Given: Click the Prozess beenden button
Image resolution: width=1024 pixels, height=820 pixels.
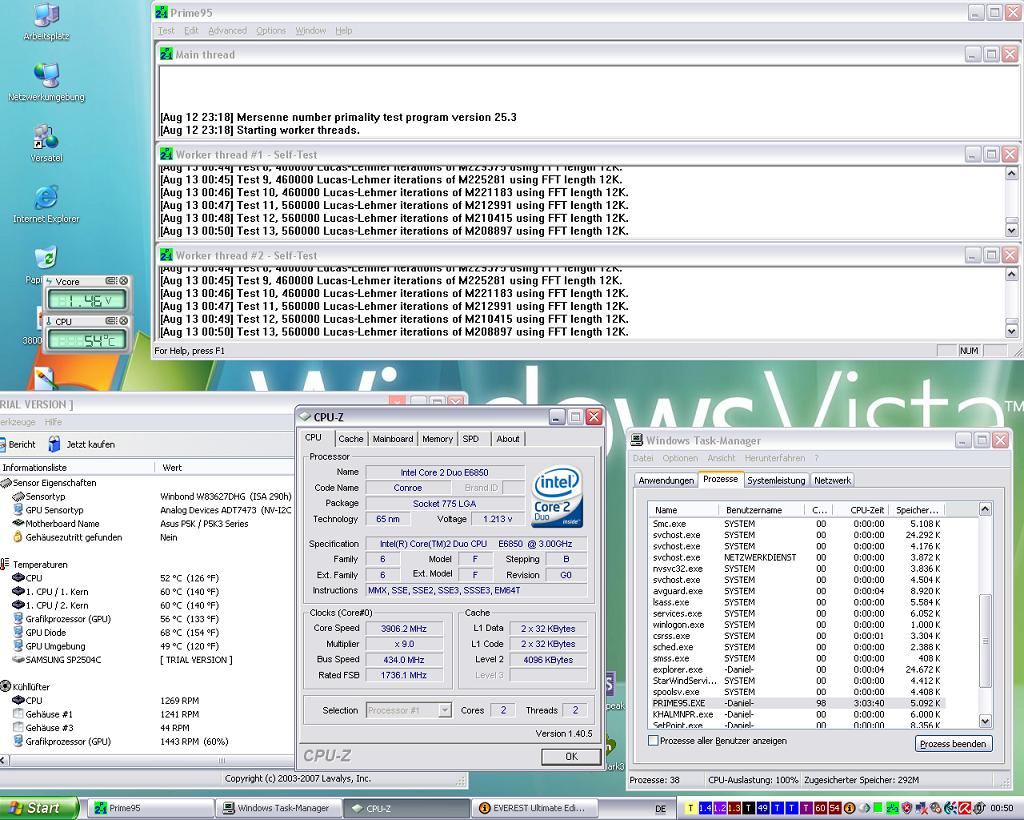Looking at the screenshot, I should click(953, 744).
